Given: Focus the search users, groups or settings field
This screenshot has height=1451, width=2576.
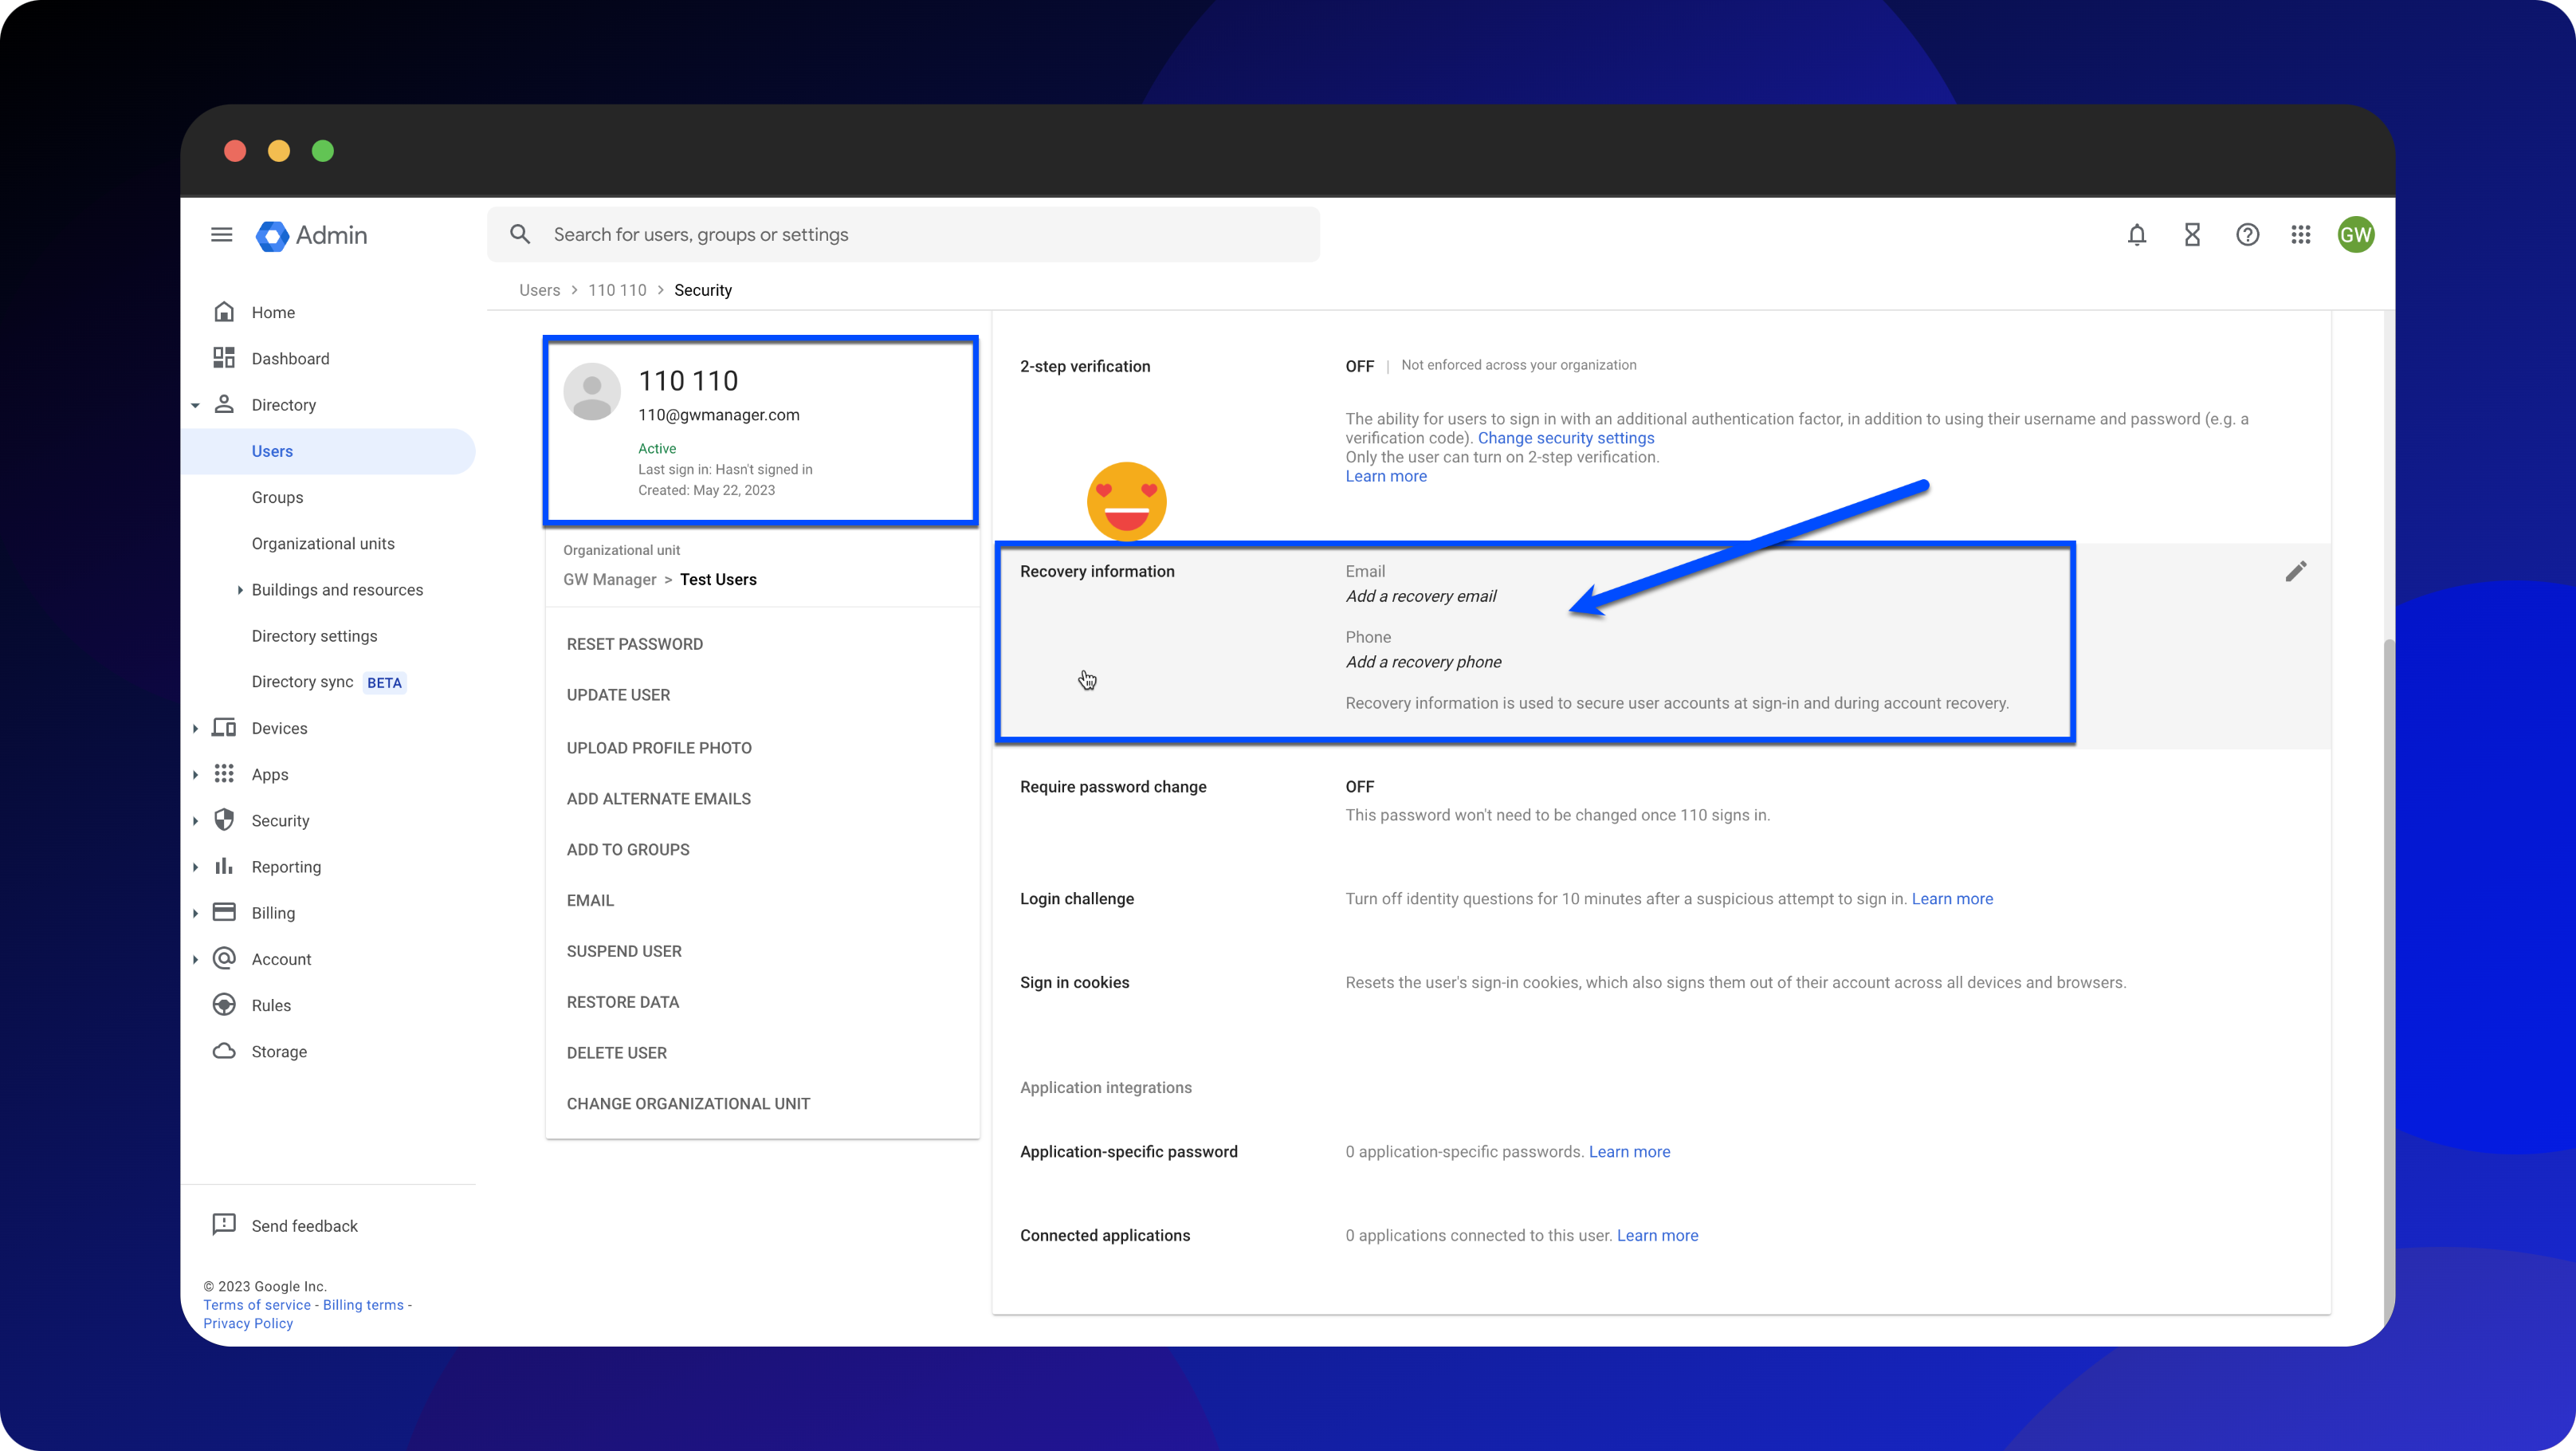Looking at the screenshot, I should click(903, 235).
